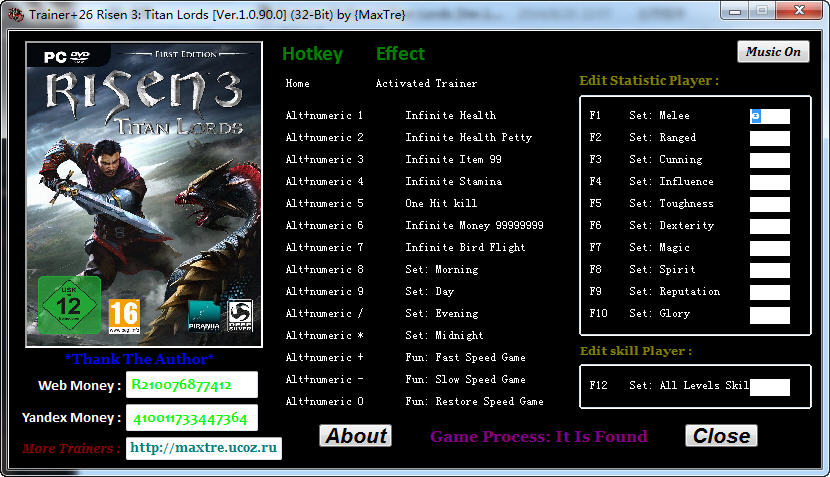Click the green 'Effect' column header

(x=400, y=53)
